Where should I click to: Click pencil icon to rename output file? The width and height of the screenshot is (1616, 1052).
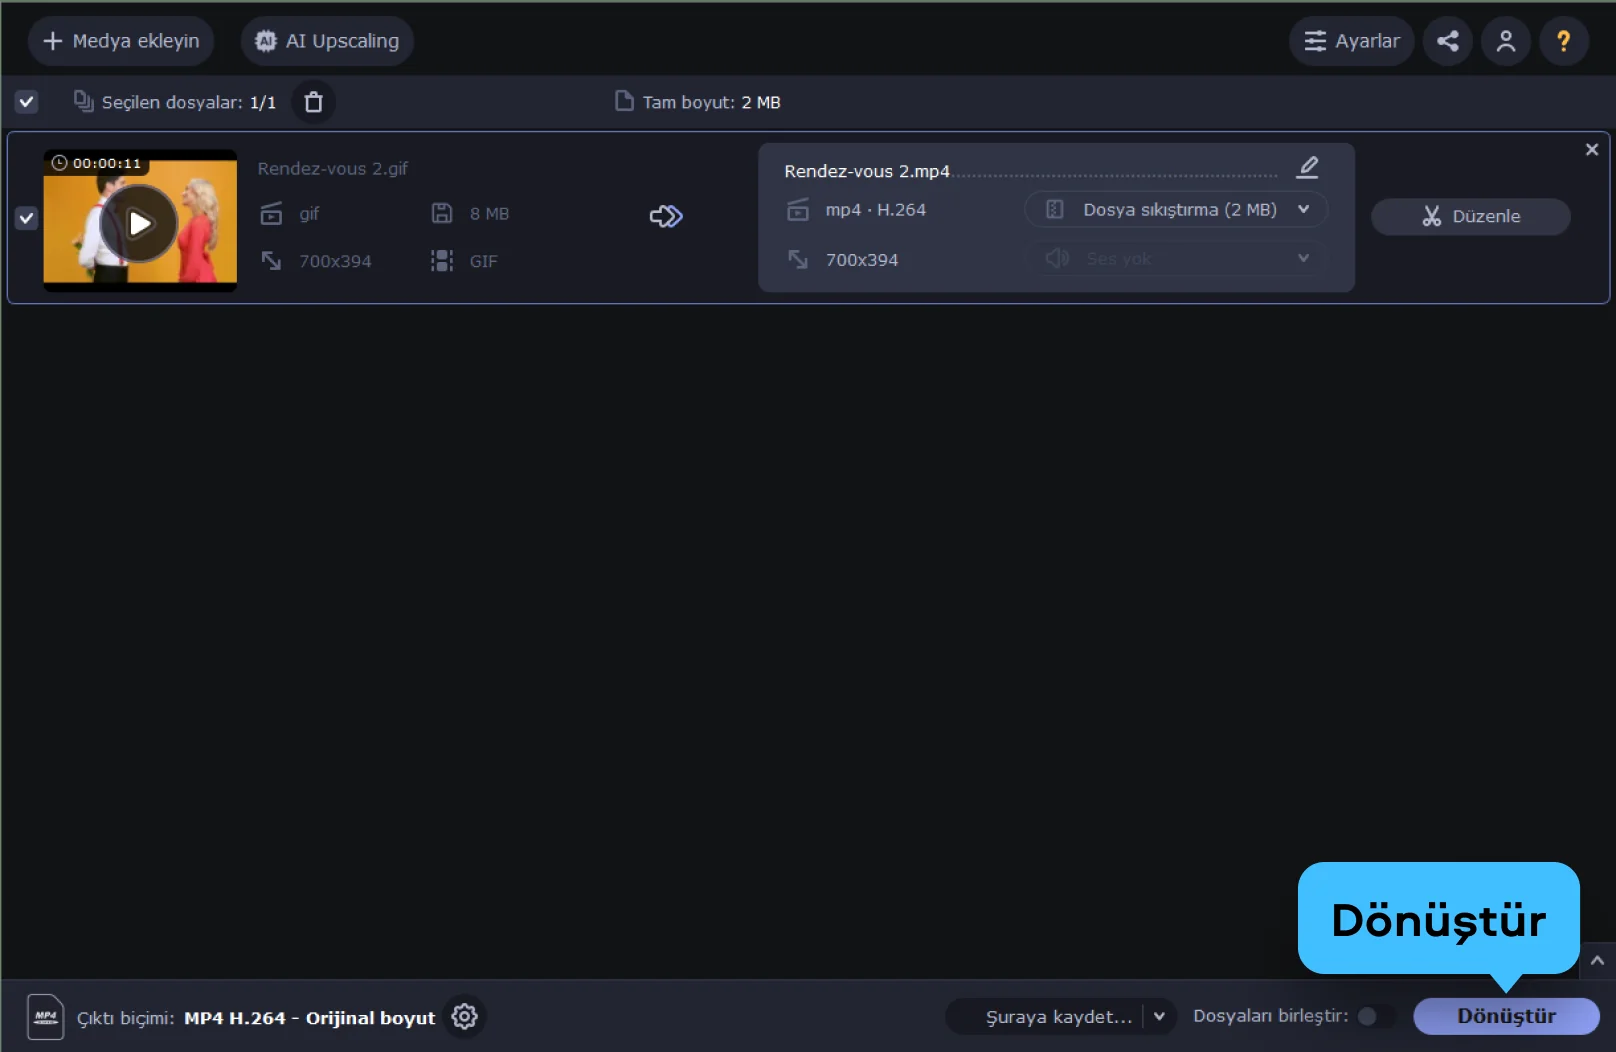click(x=1307, y=167)
